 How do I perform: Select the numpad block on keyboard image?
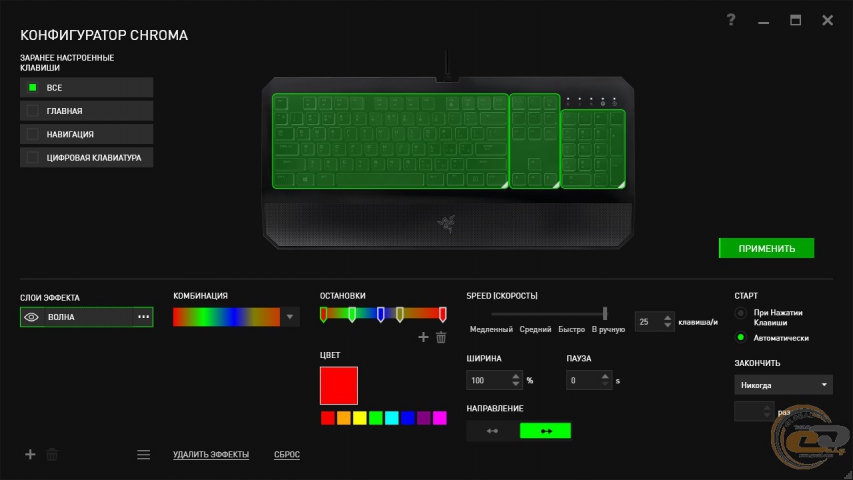click(x=593, y=149)
